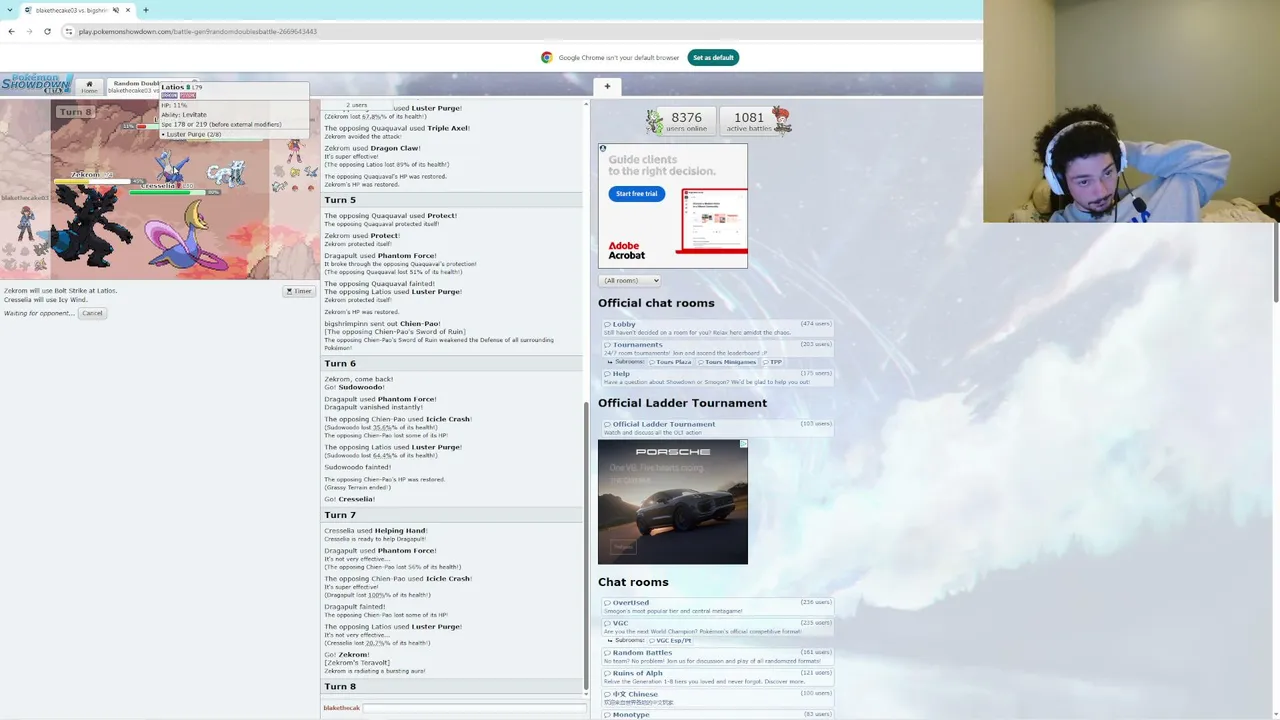Viewport: 1280px width, 720px height.
Task: Click the chat message input field
Action: click(x=474, y=708)
